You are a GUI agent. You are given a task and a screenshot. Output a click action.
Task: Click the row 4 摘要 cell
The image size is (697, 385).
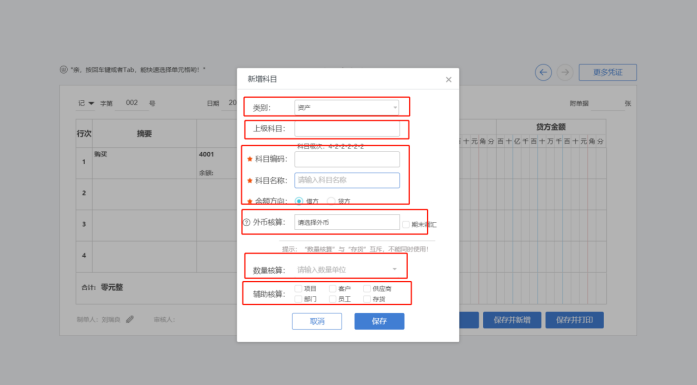(x=144, y=257)
